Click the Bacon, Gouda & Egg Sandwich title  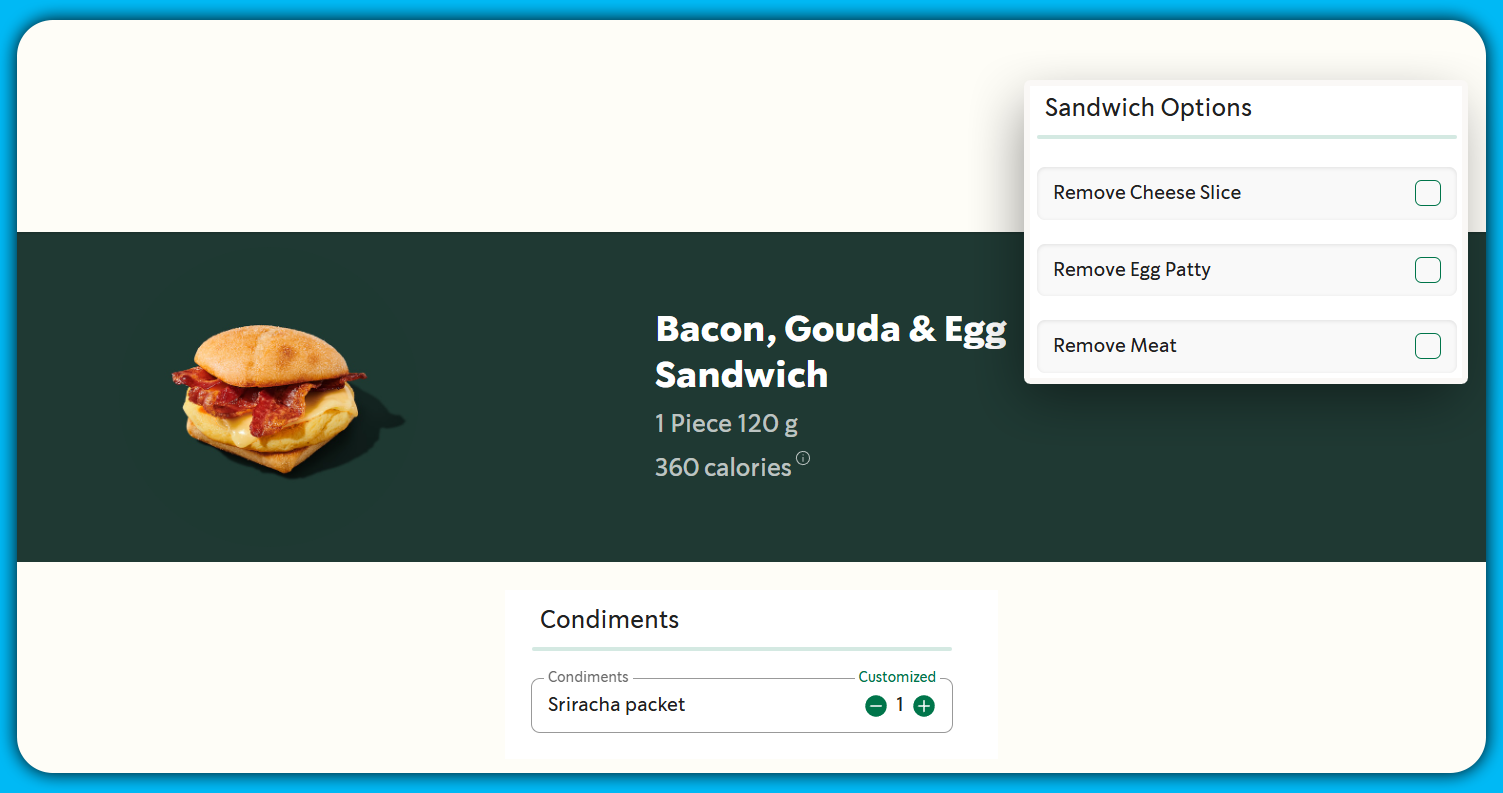click(x=830, y=351)
